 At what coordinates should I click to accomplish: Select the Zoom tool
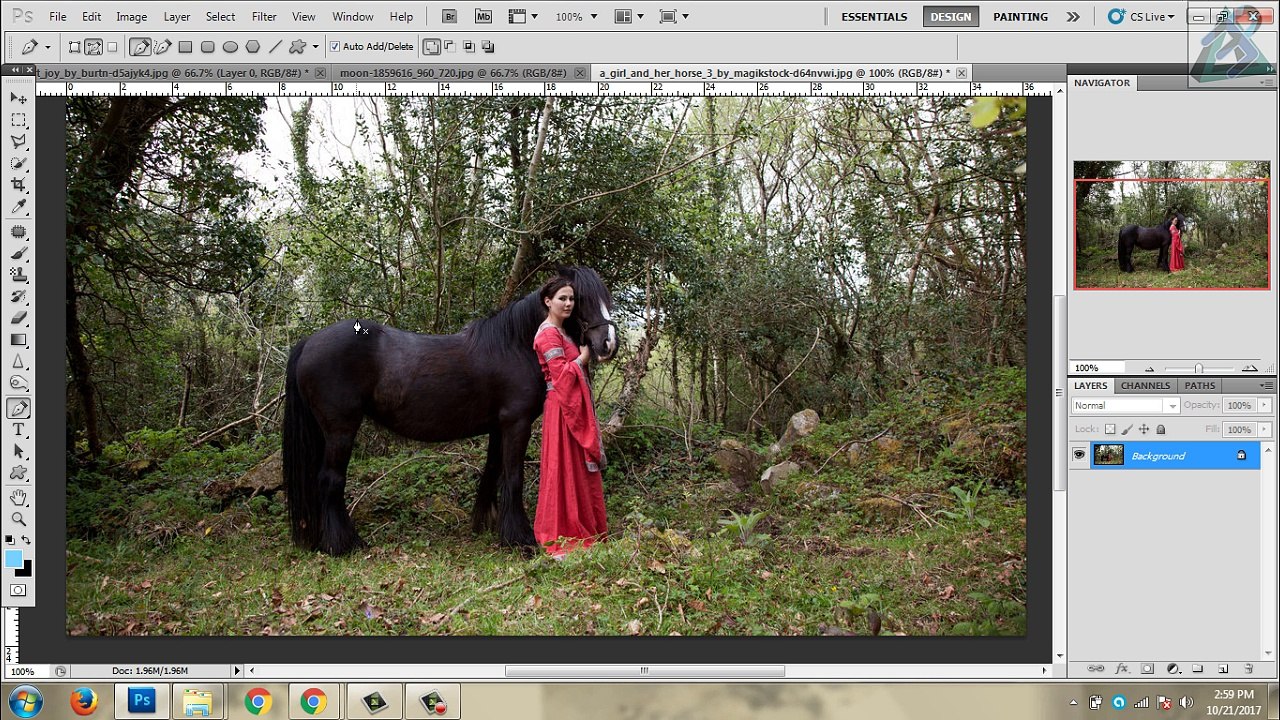click(18, 519)
